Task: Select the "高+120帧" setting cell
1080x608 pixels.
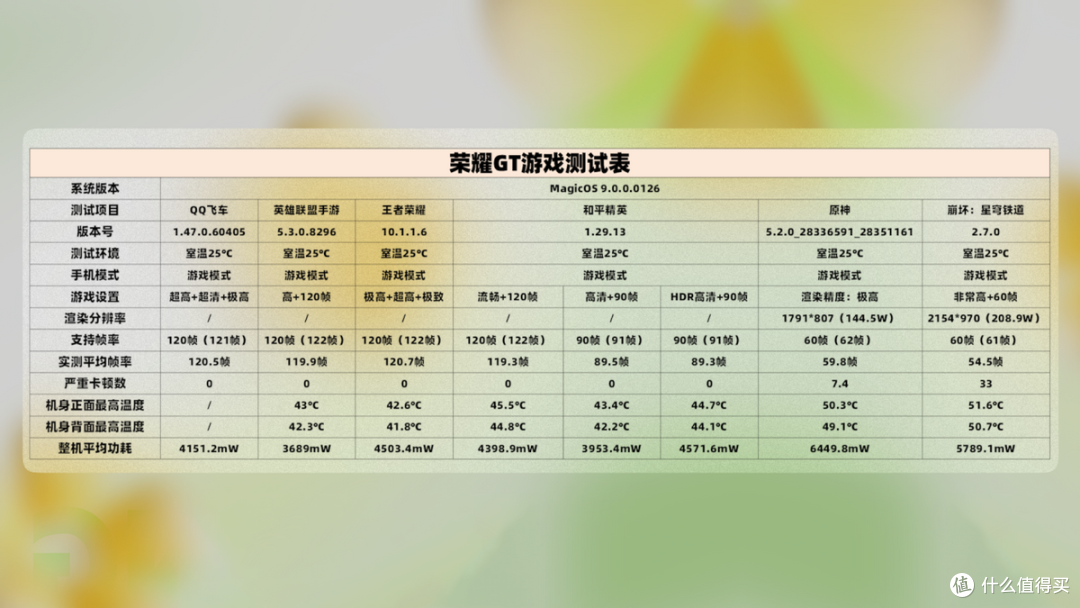Action: [307, 297]
